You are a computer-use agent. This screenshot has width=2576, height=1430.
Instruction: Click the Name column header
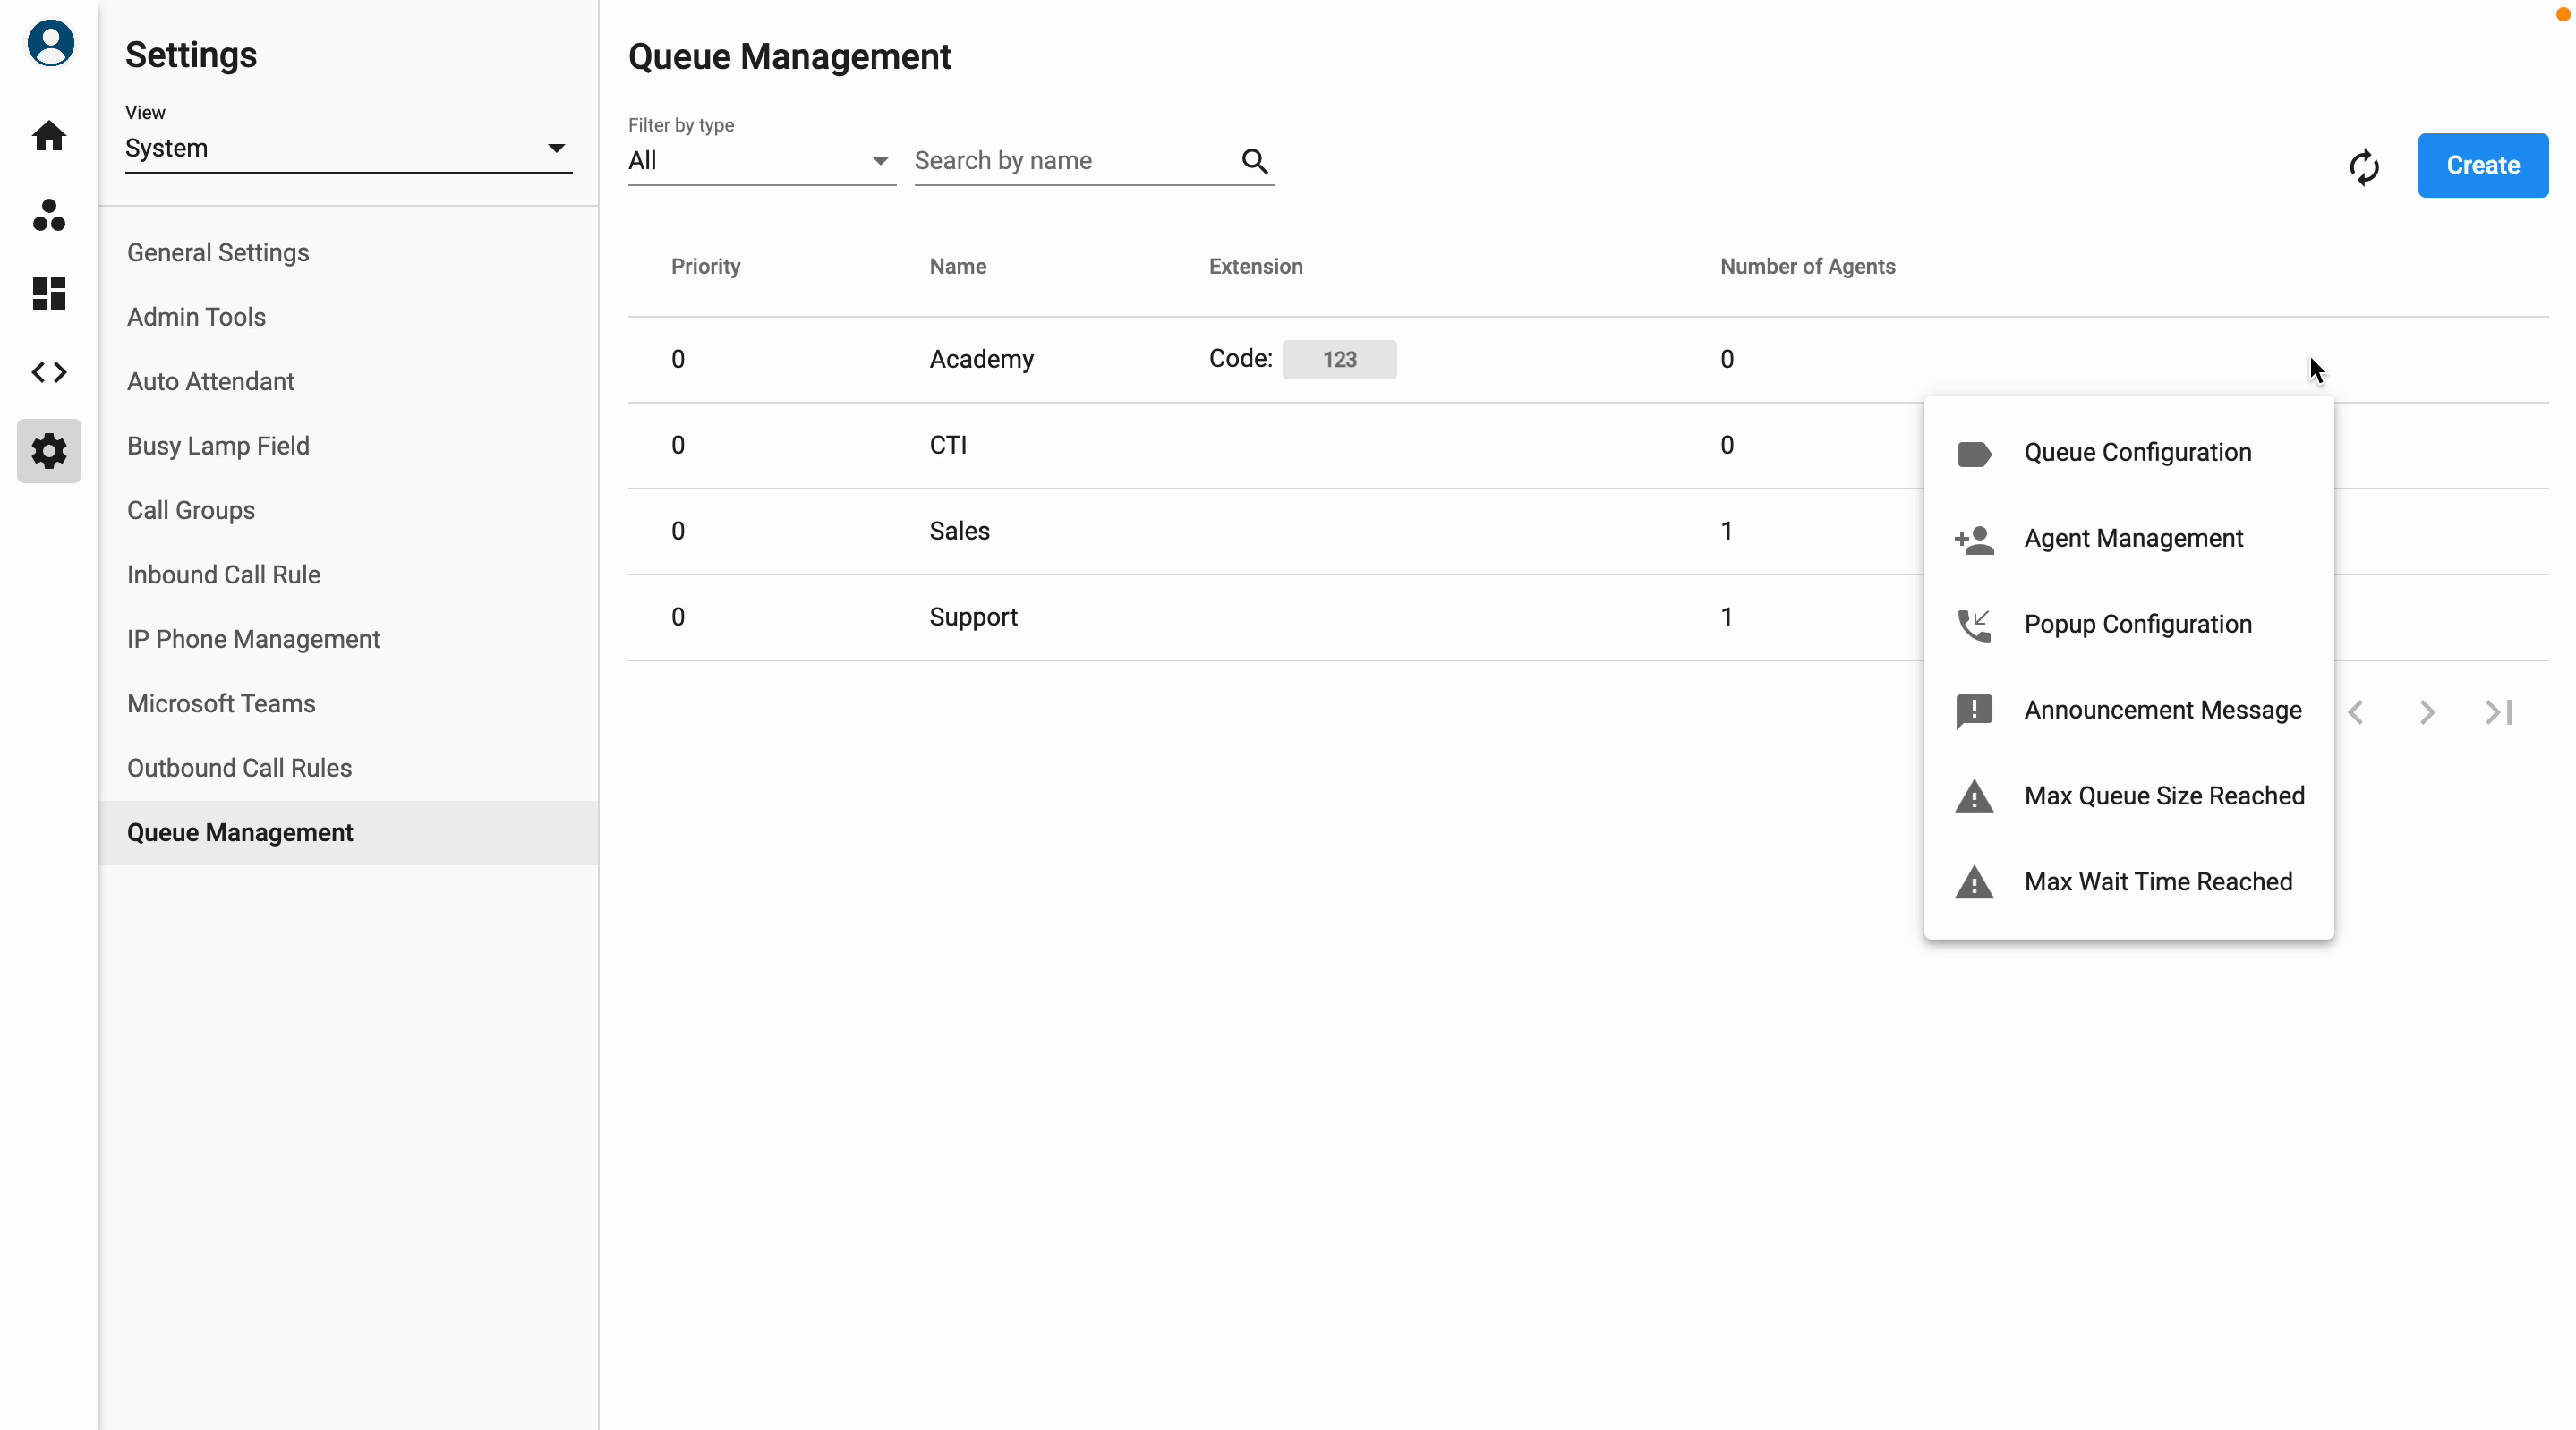point(957,267)
